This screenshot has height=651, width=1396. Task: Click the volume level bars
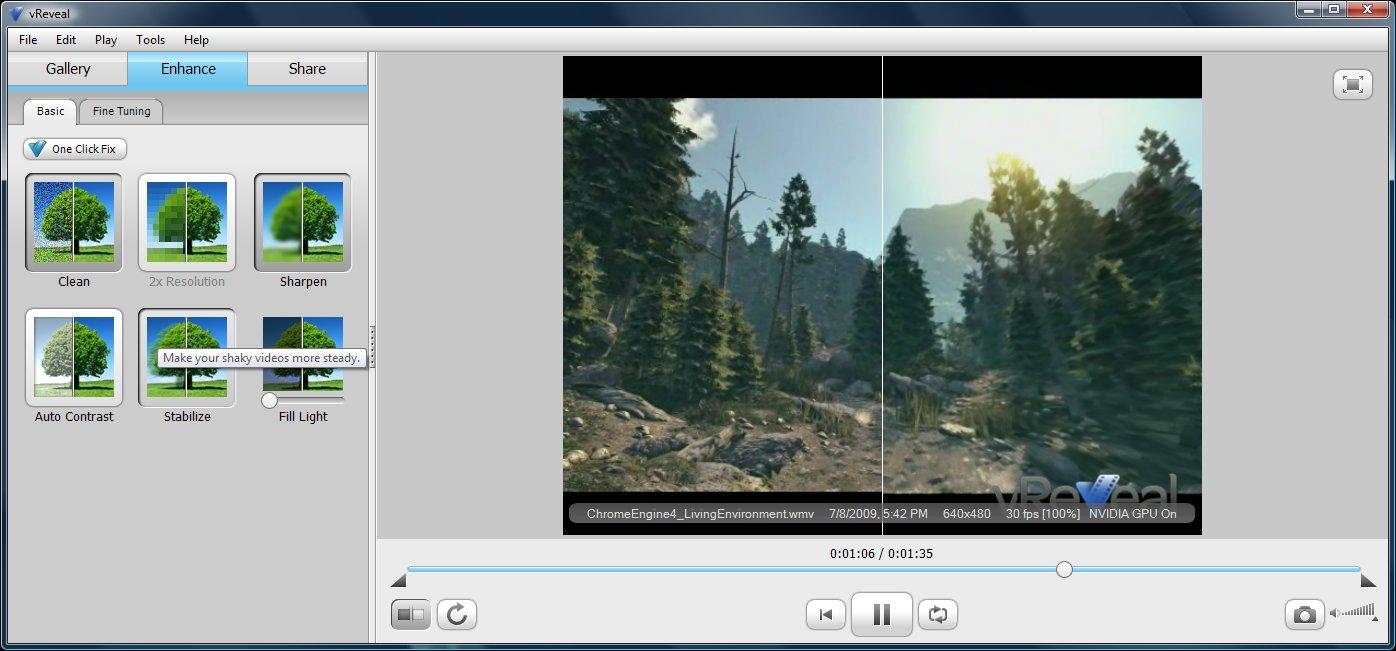point(1358,611)
